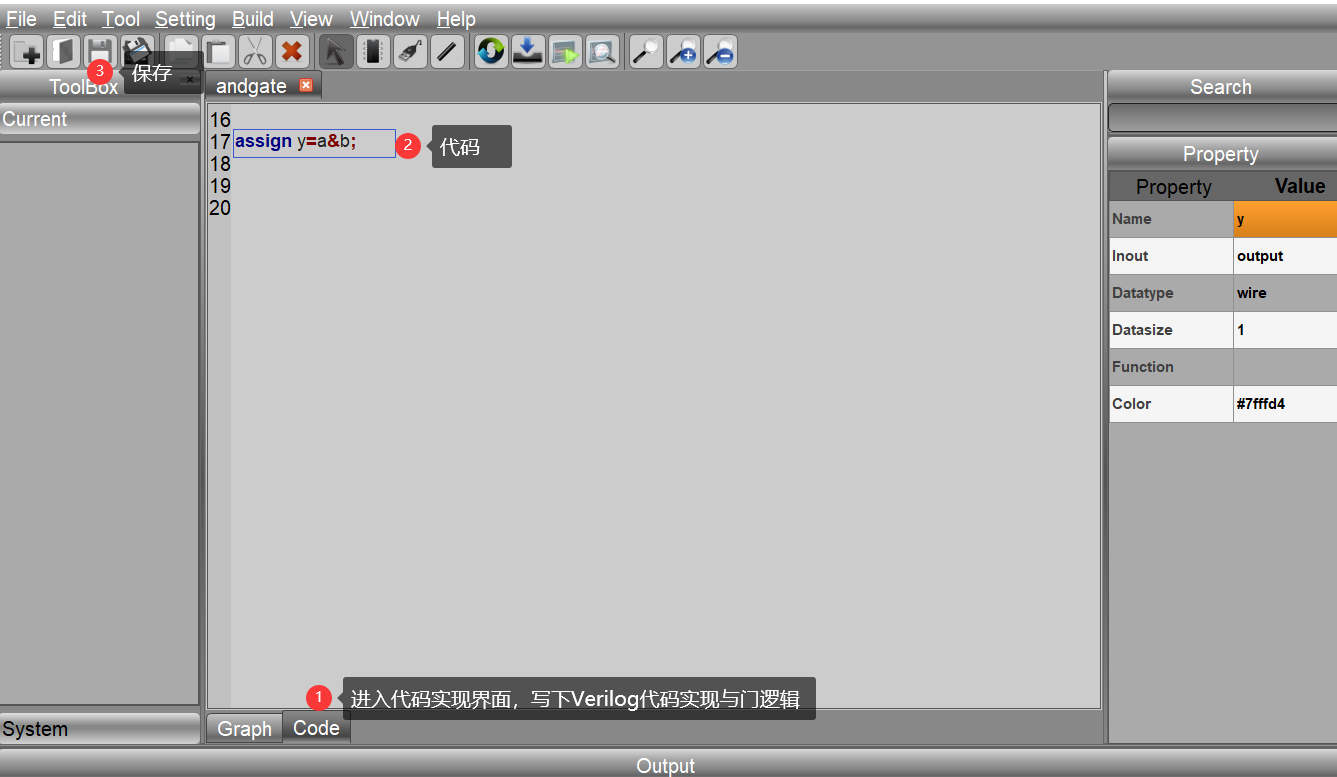1337x777 pixels.
Task: Click the Color value '#7fffd4'
Action: [1285, 404]
